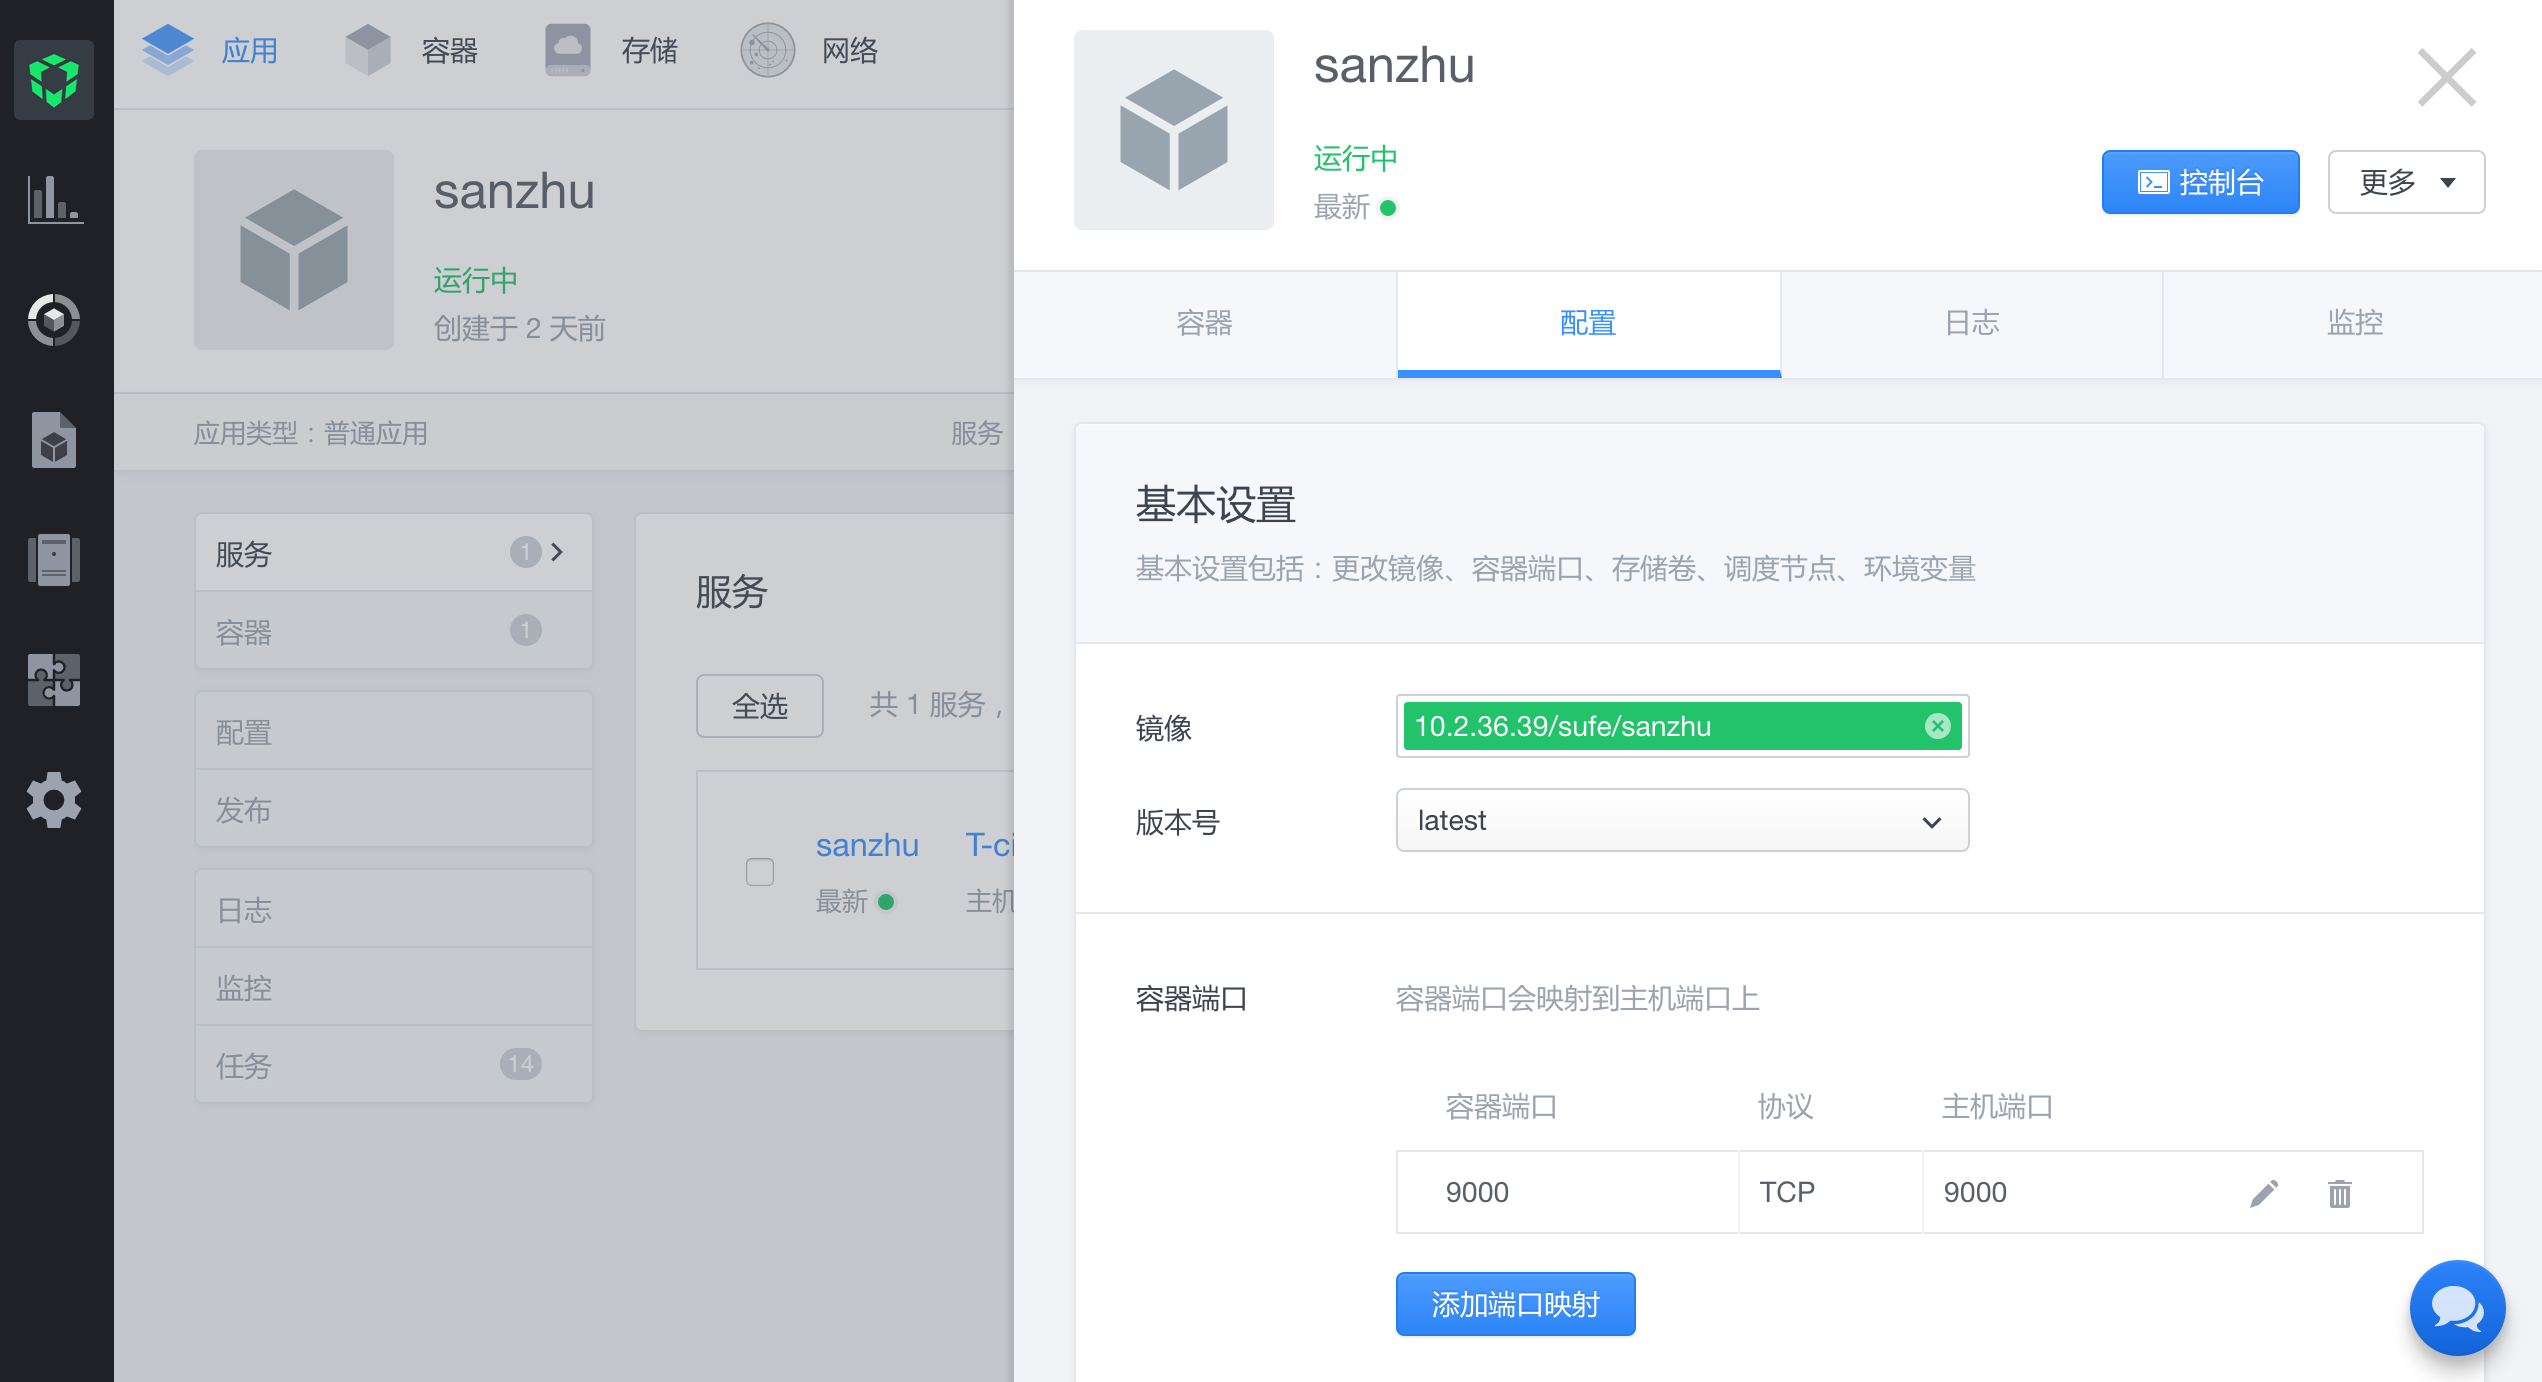Click the radar 网络 icon
Screen dimensions: 2542x1382
768,50
